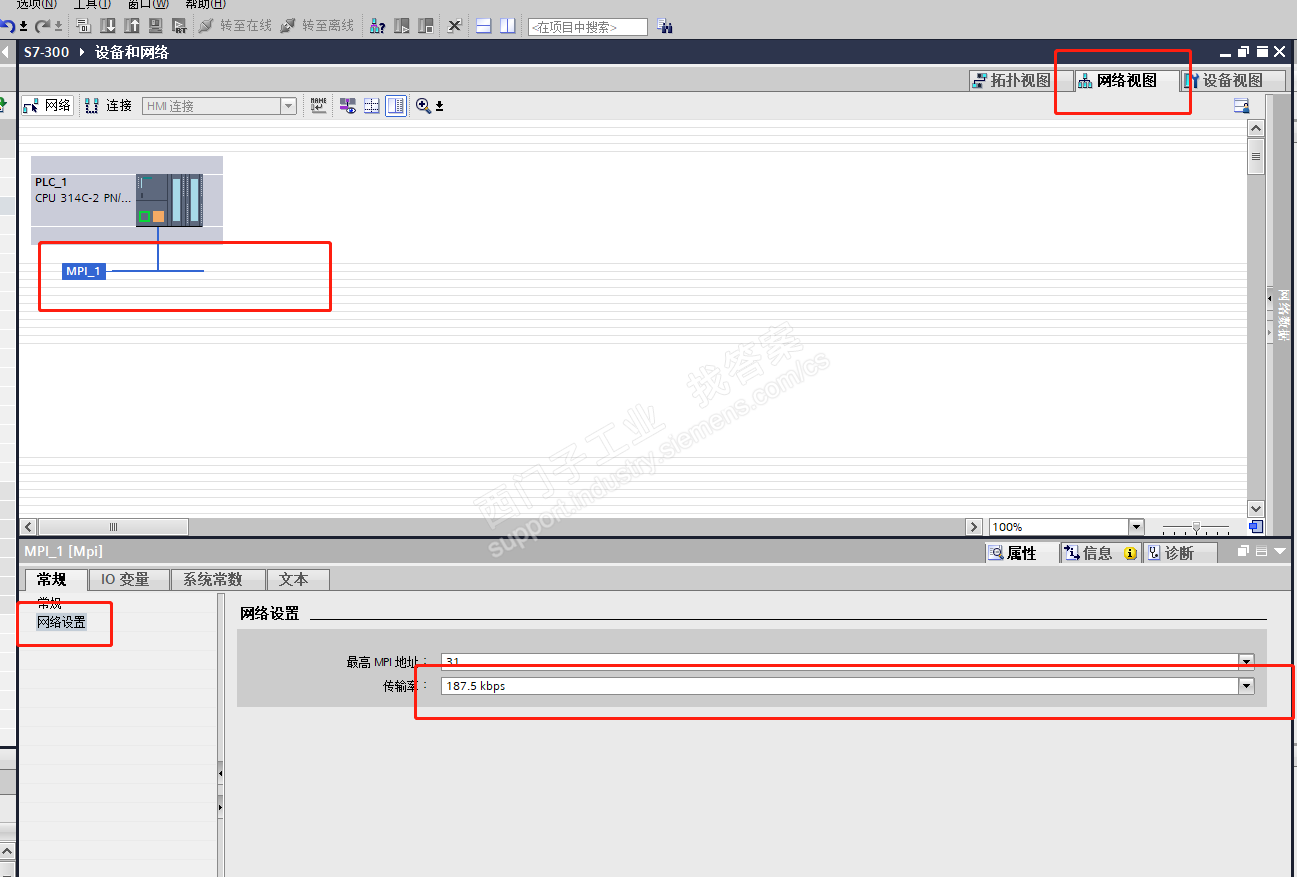Click the zoom magnifier icon in network toolbar
Viewport: 1297px width, 877px height.
tap(423, 105)
